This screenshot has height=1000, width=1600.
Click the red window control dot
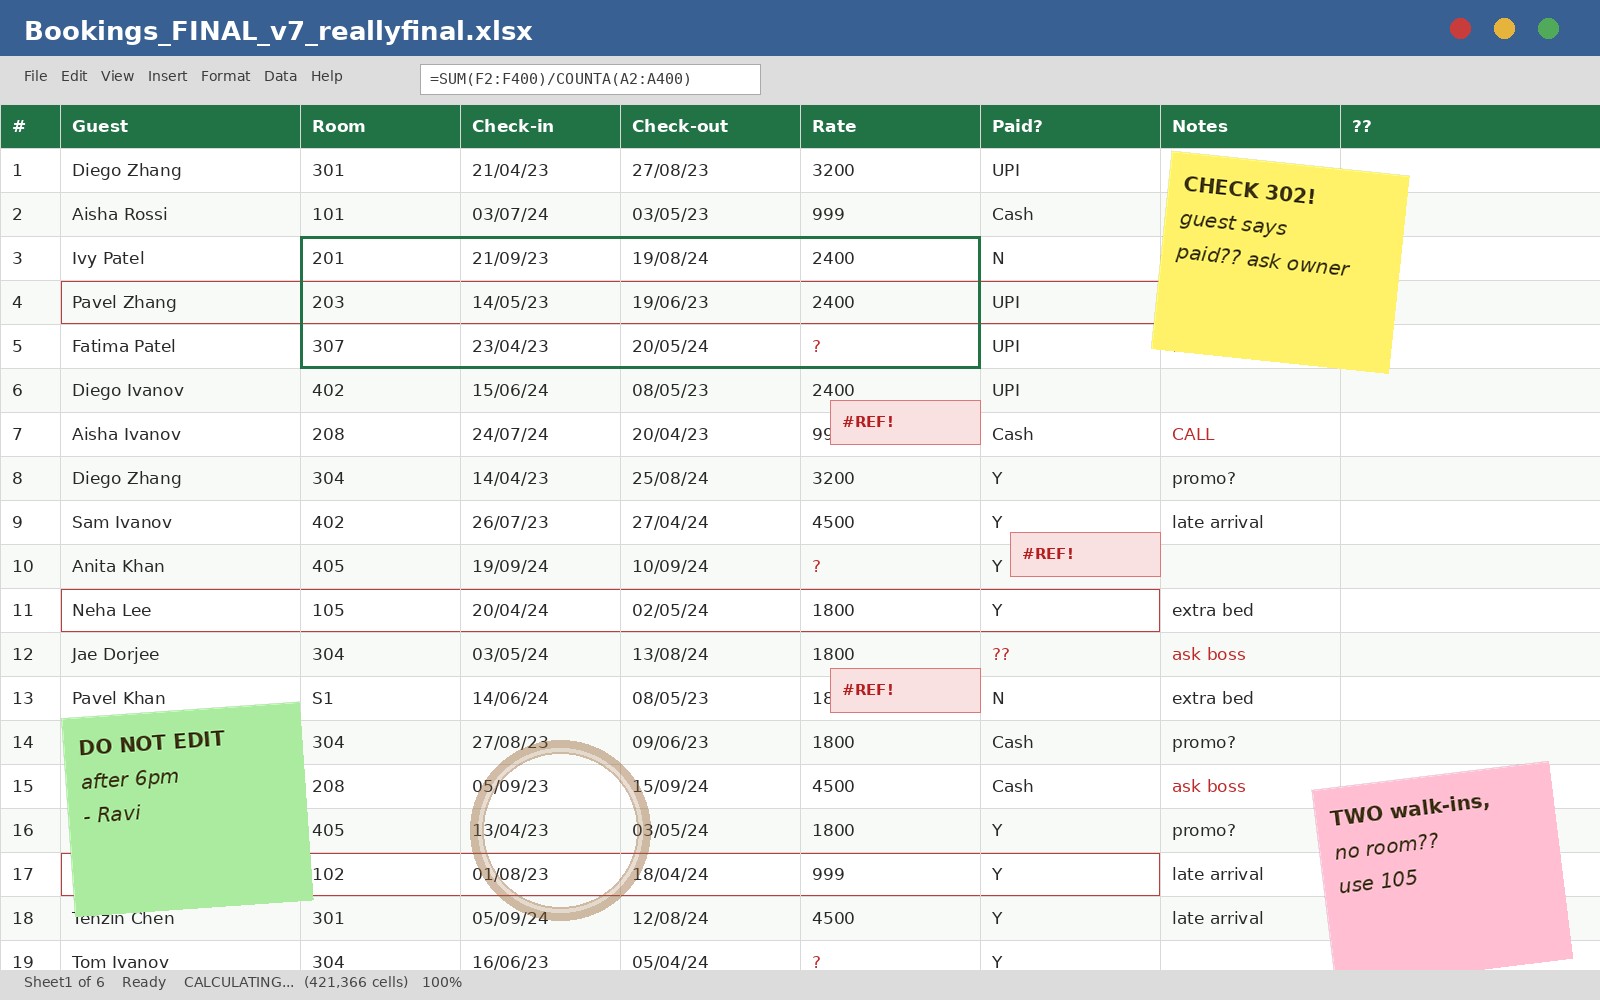coord(1460,28)
